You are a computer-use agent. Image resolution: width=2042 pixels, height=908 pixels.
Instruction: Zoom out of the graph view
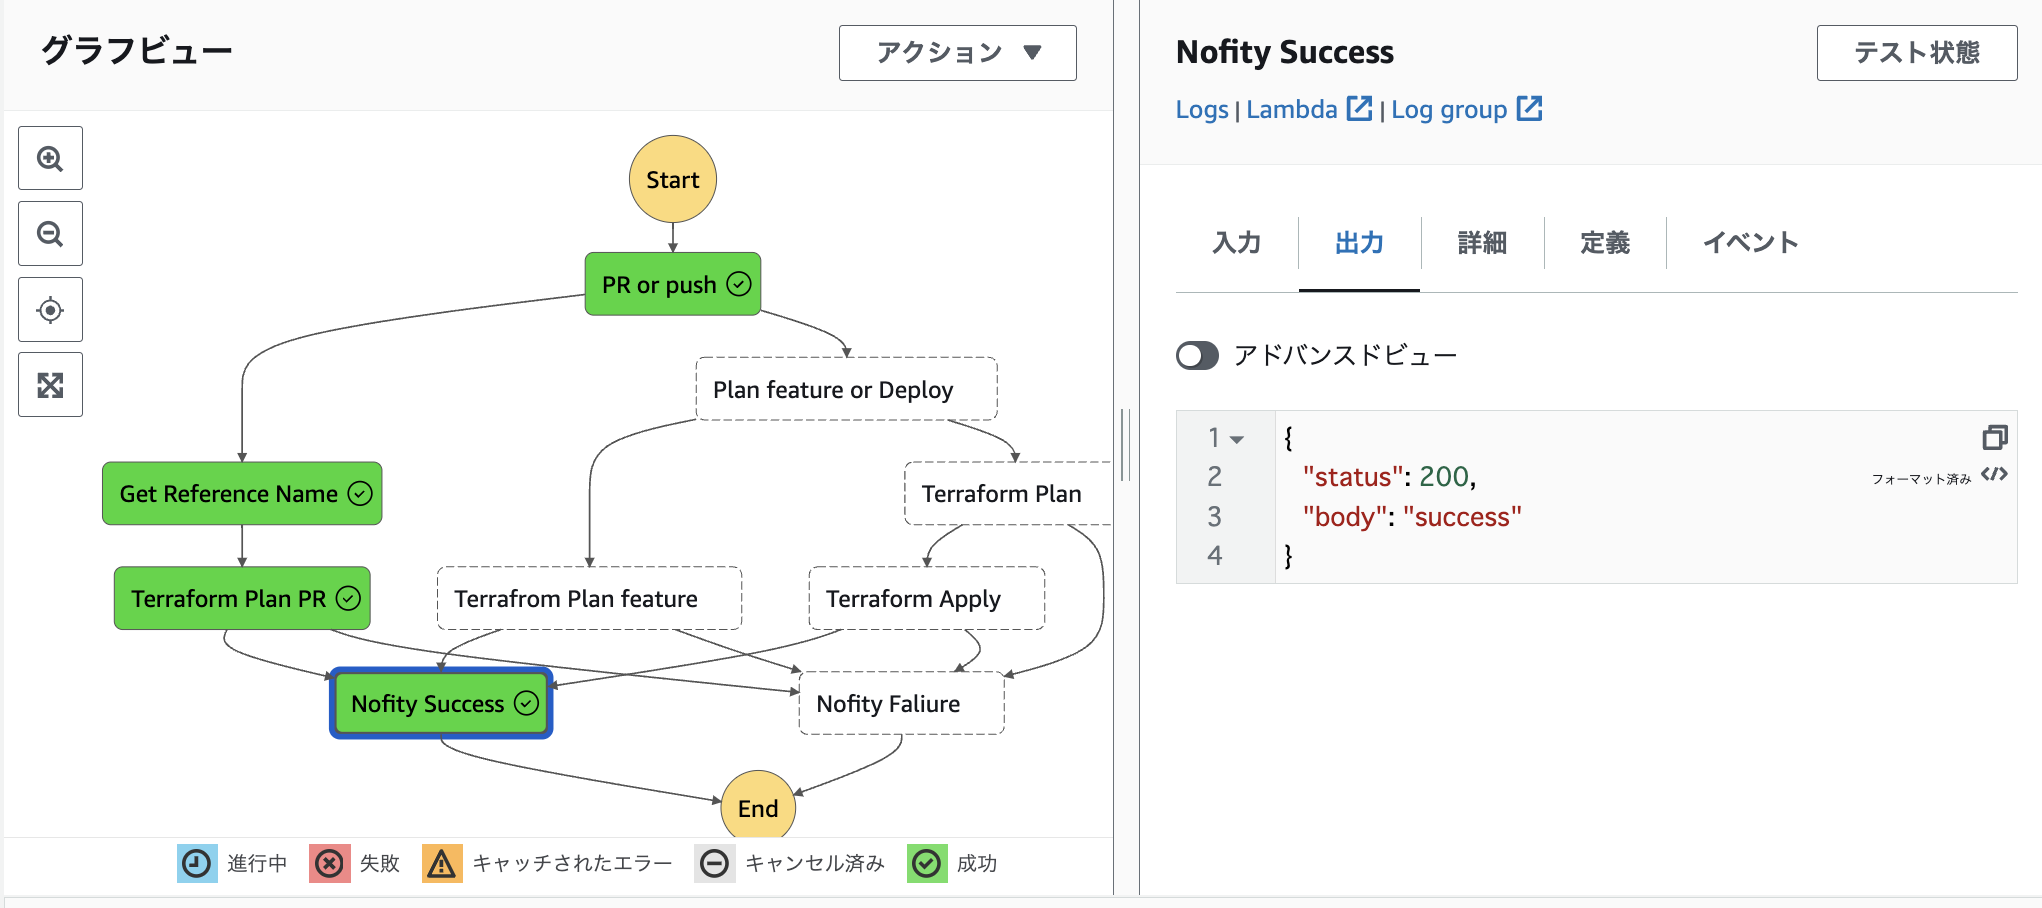point(50,234)
